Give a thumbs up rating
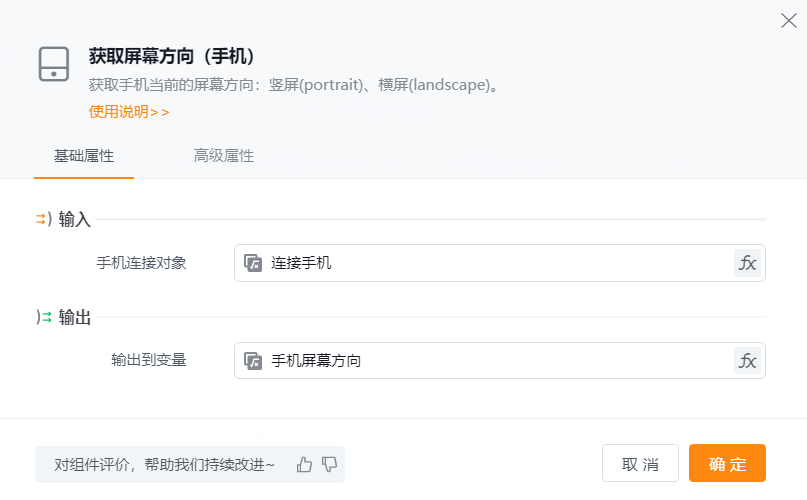This screenshot has width=807, height=500. (x=305, y=464)
